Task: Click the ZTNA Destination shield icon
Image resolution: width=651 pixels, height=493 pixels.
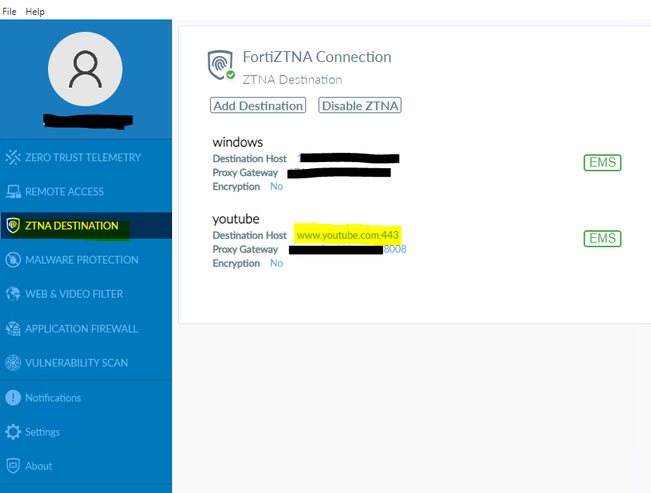Action: click(x=13, y=226)
